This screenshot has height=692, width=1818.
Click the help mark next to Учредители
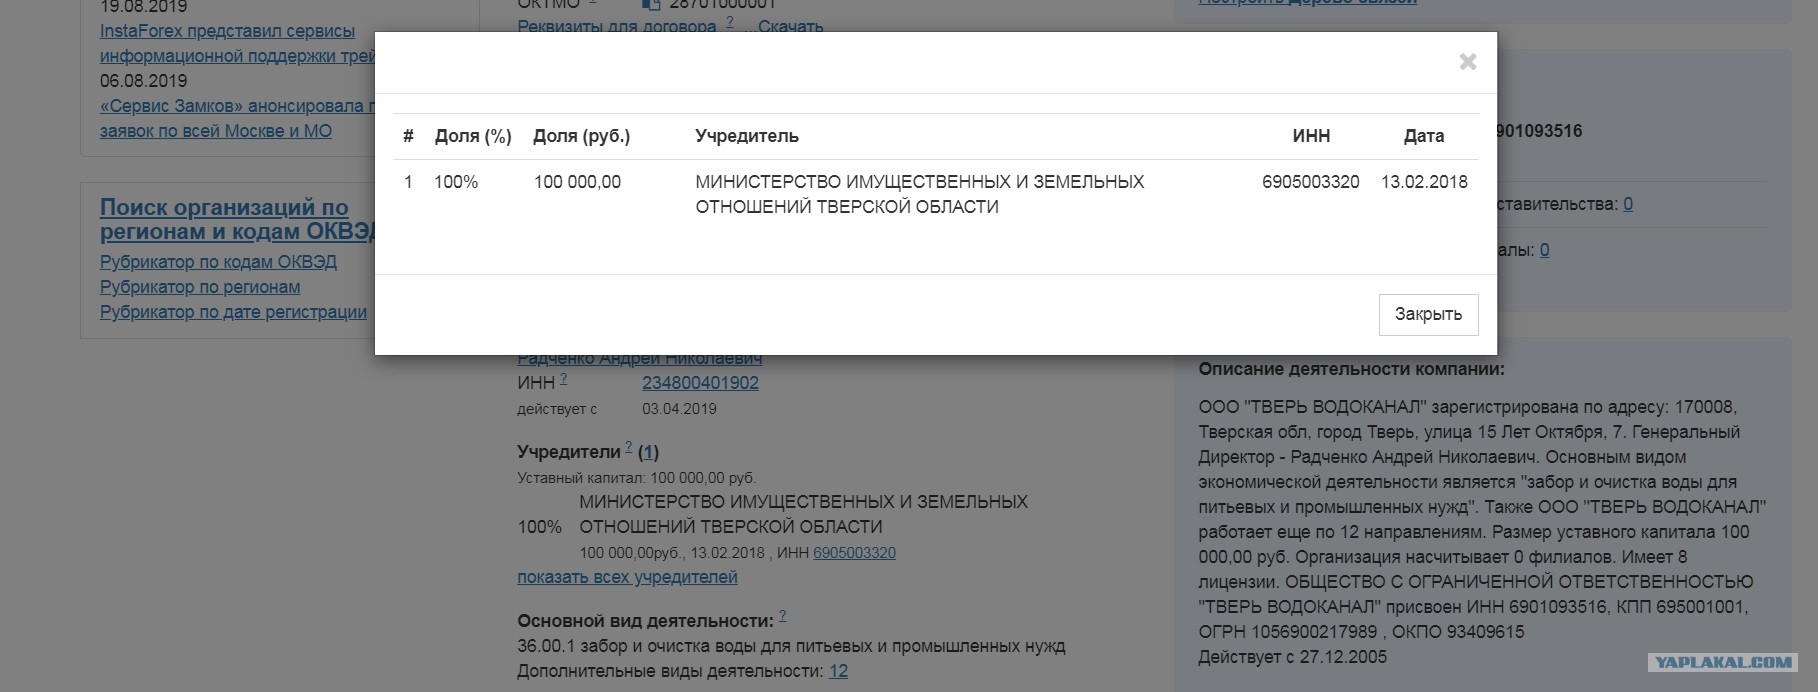pos(629,447)
